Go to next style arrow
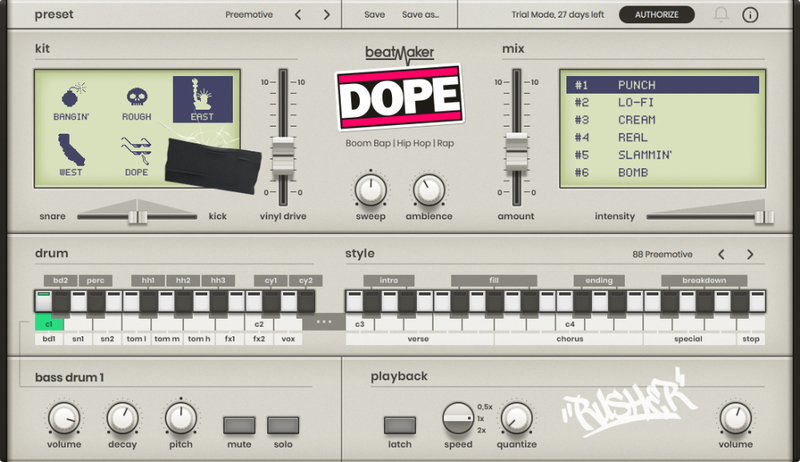 coord(750,254)
